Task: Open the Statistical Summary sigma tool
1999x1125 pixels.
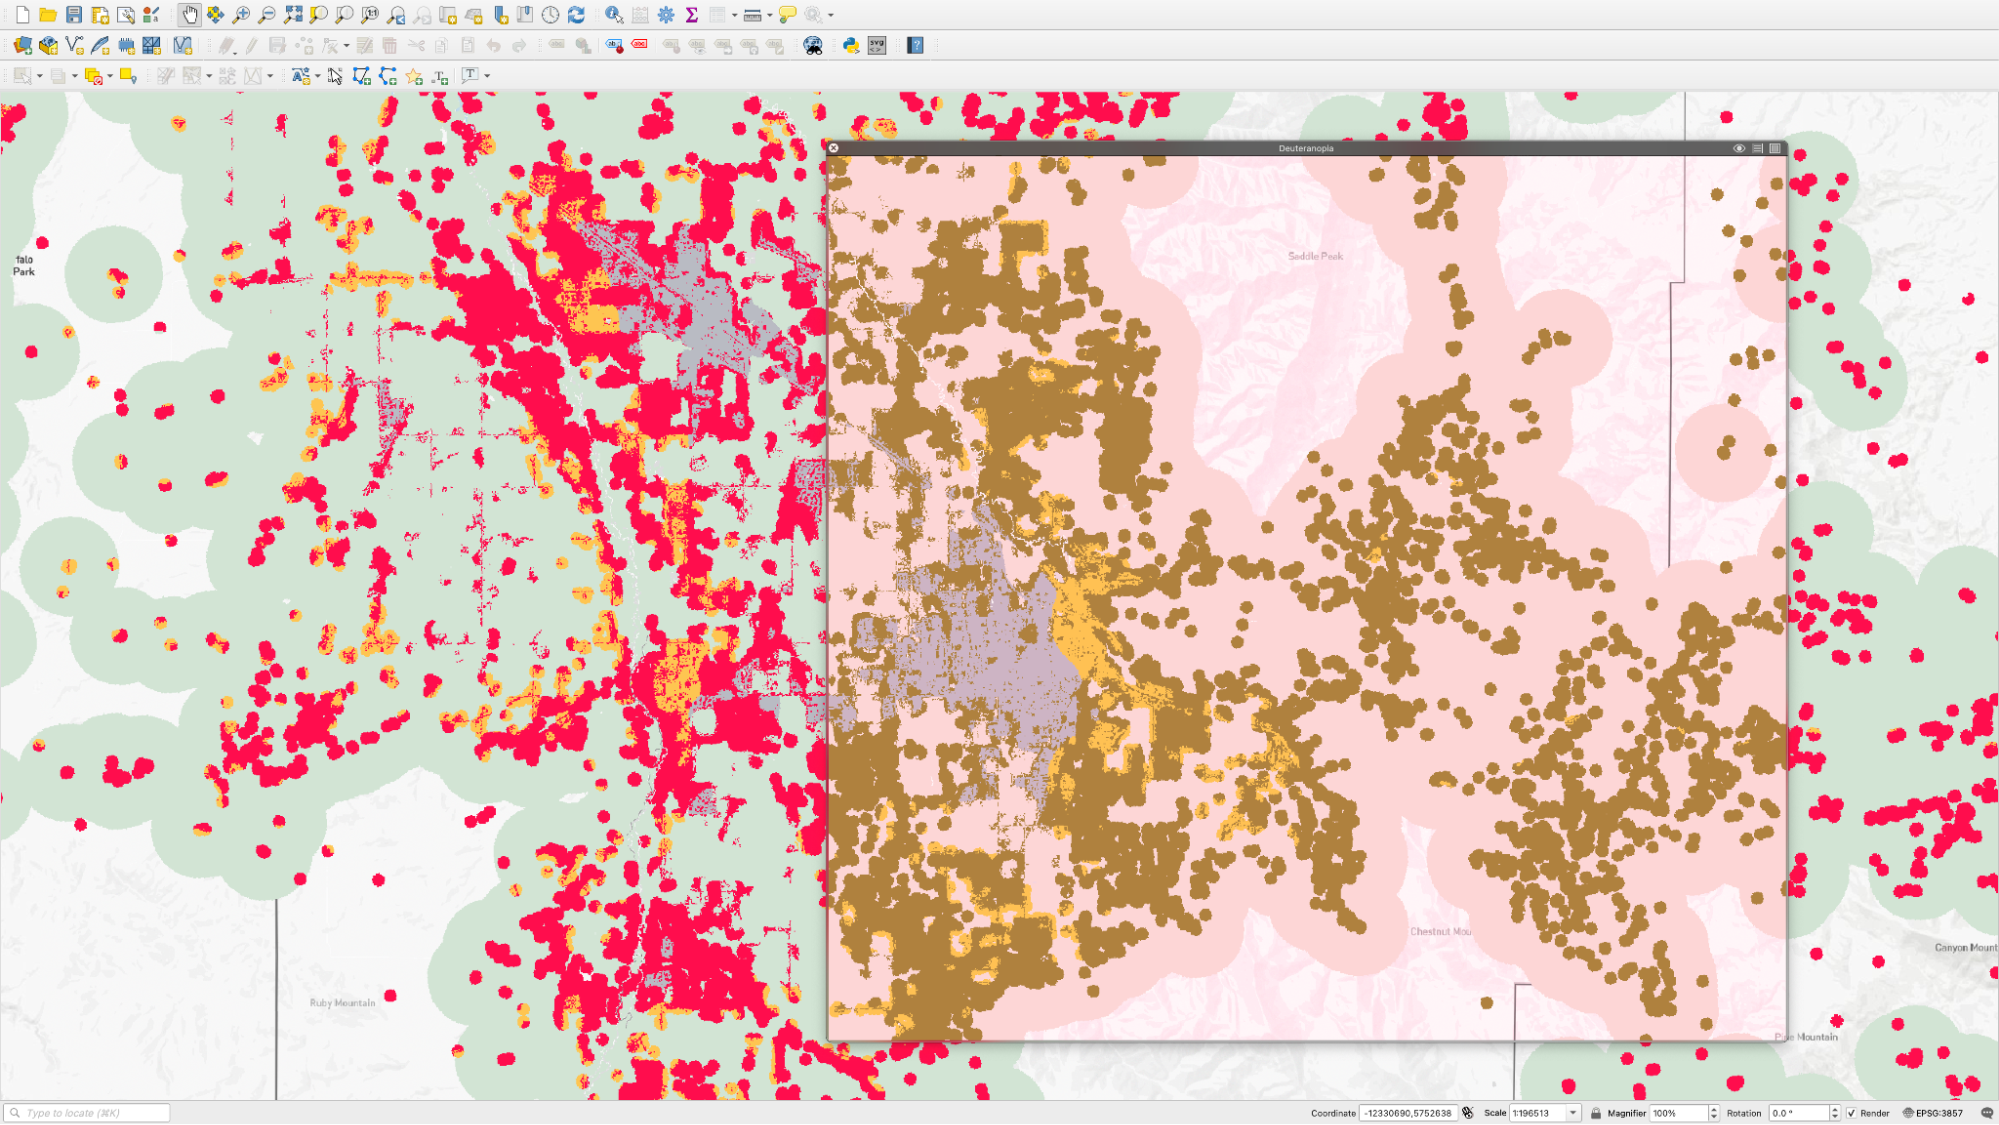Action: pyautogui.click(x=692, y=15)
